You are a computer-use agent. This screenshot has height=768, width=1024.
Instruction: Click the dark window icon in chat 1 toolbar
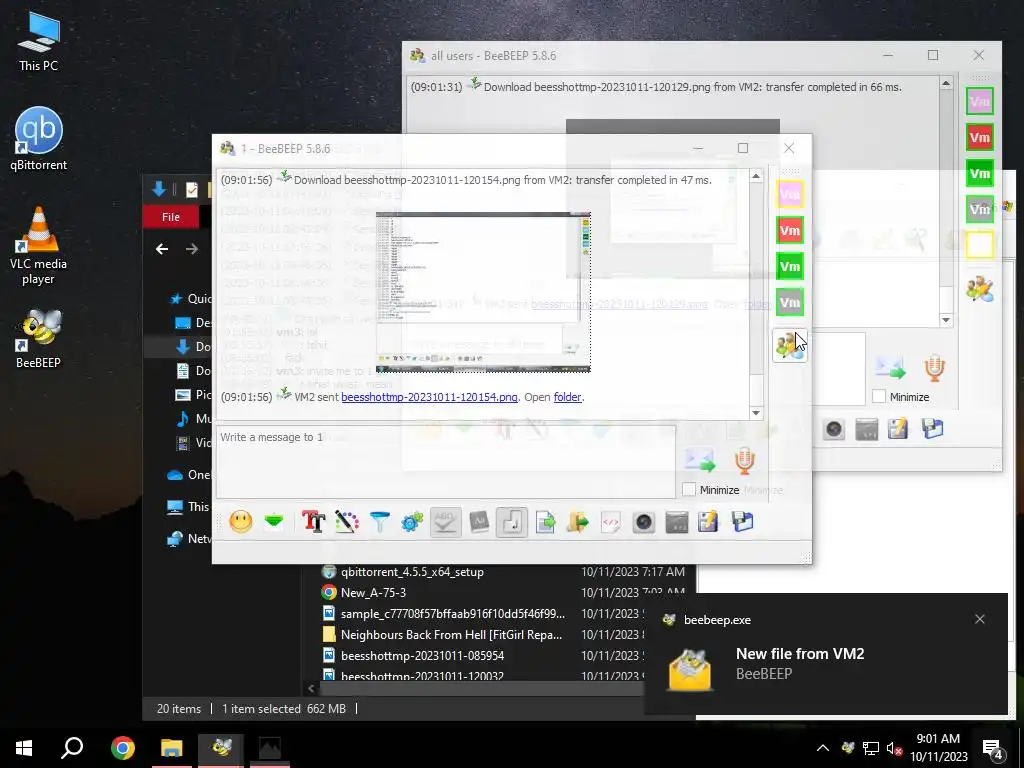point(677,522)
